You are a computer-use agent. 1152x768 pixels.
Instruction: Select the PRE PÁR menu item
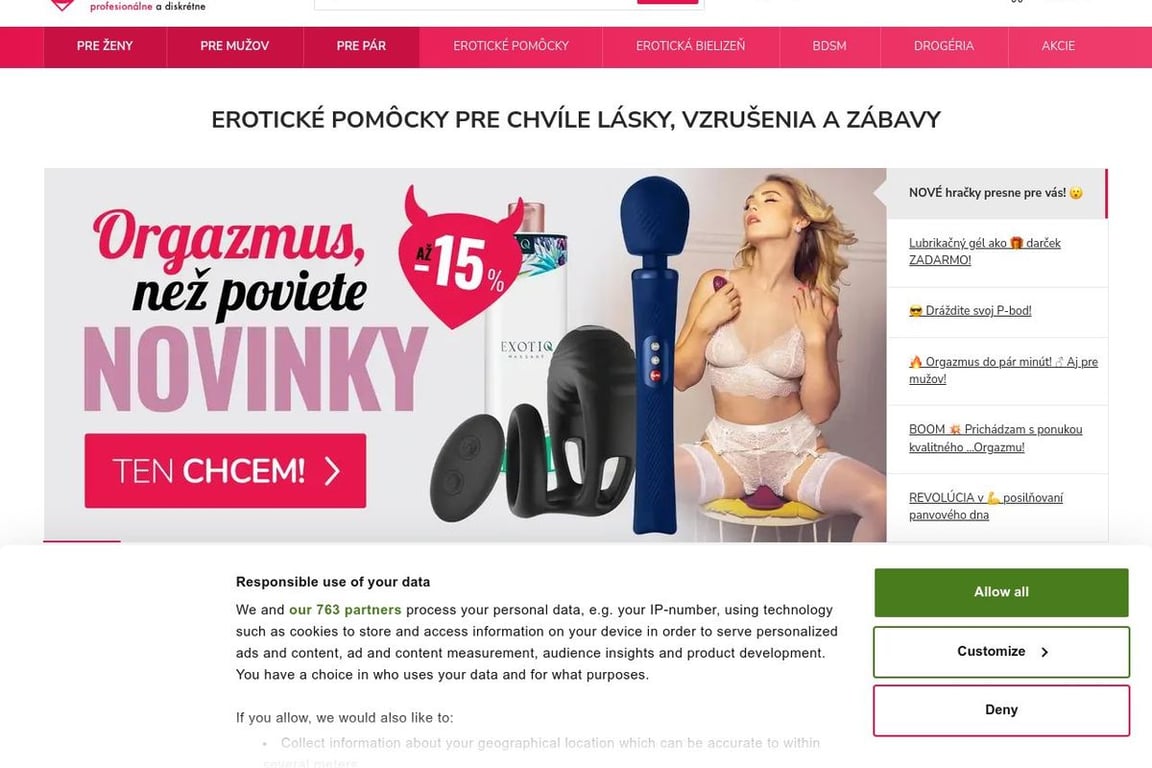pyautogui.click(x=361, y=46)
